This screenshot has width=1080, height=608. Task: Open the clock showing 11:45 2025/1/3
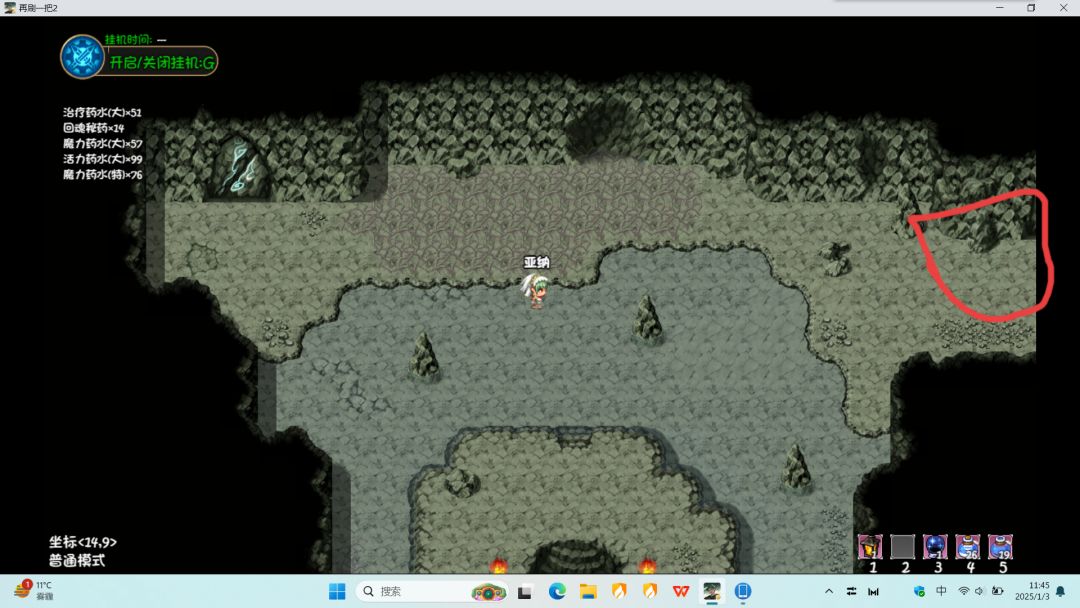click(x=1031, y=591)
